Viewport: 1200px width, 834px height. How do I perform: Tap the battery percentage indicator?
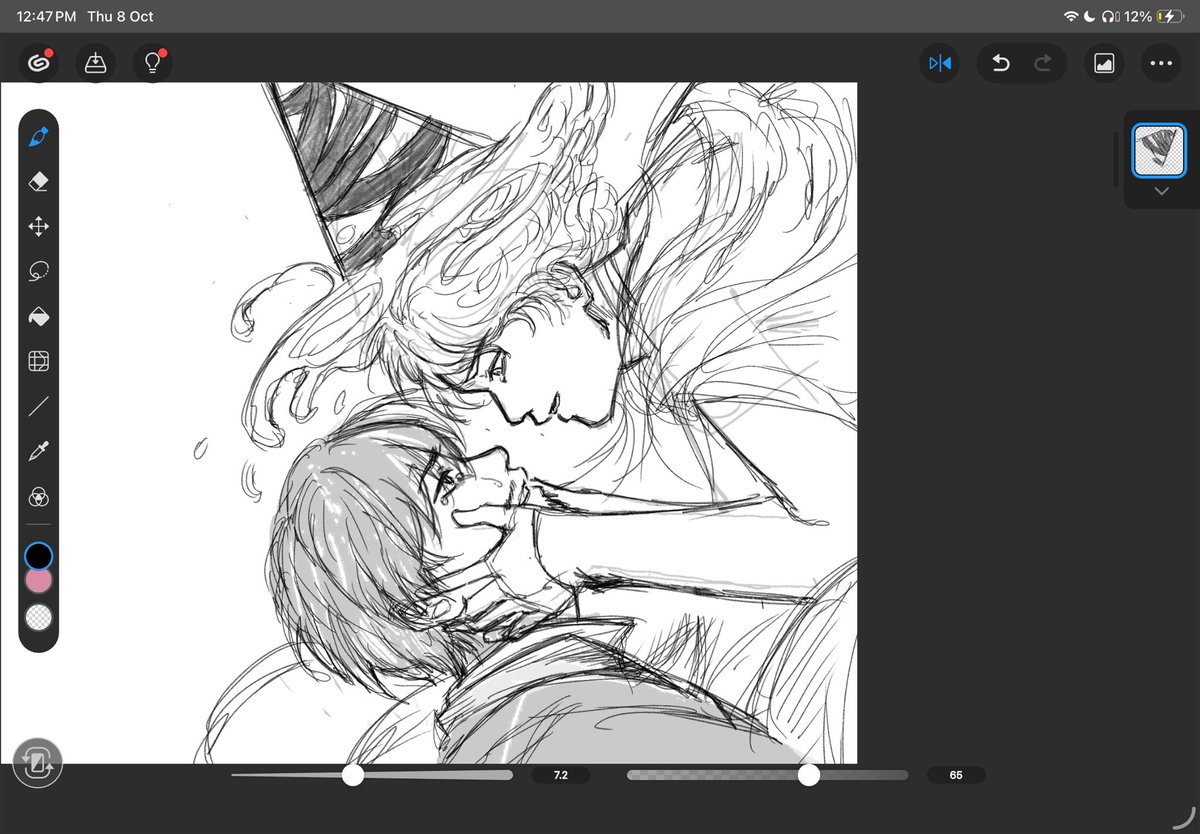coord(1138,17)
